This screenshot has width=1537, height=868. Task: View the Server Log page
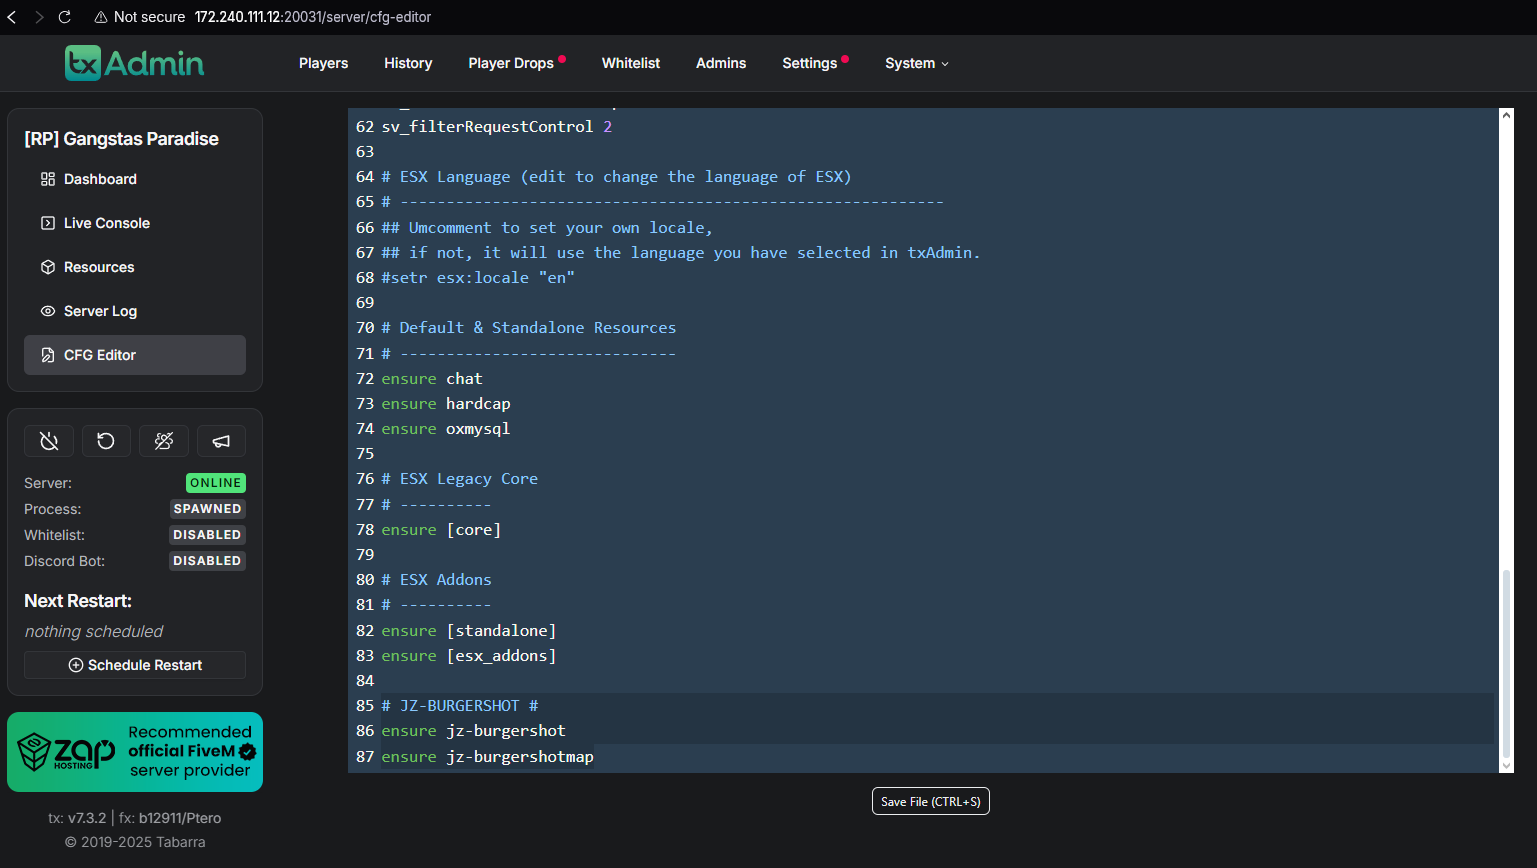coord(100,311)
